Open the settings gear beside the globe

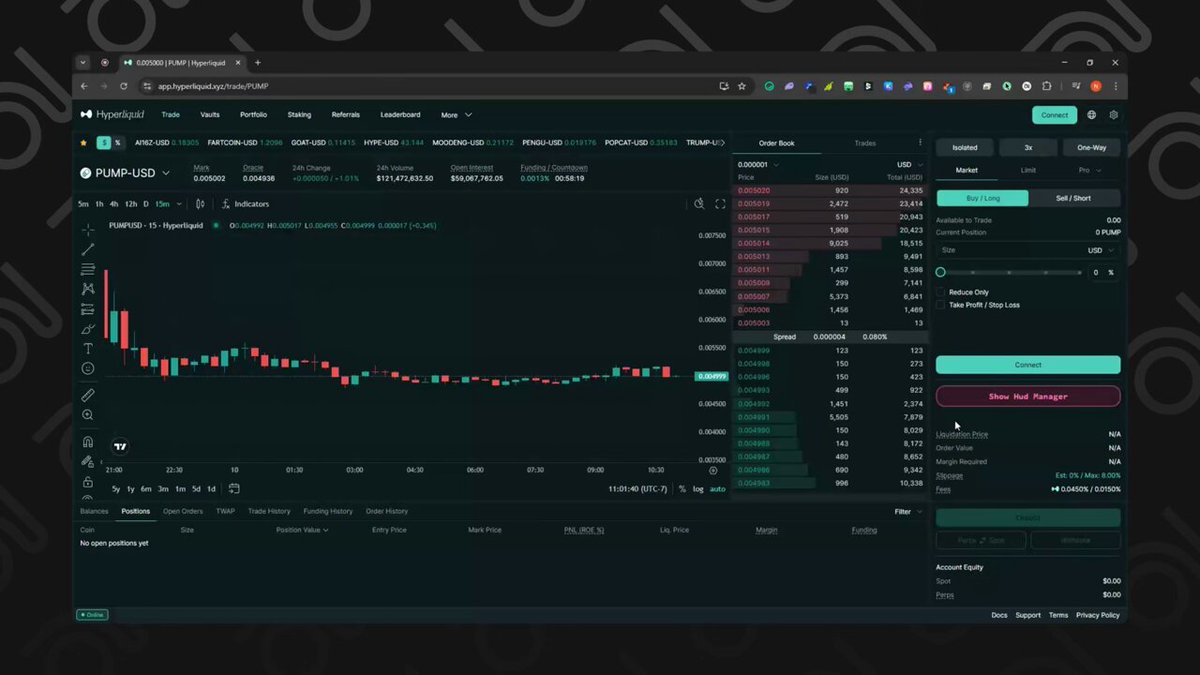[1113, 115]
